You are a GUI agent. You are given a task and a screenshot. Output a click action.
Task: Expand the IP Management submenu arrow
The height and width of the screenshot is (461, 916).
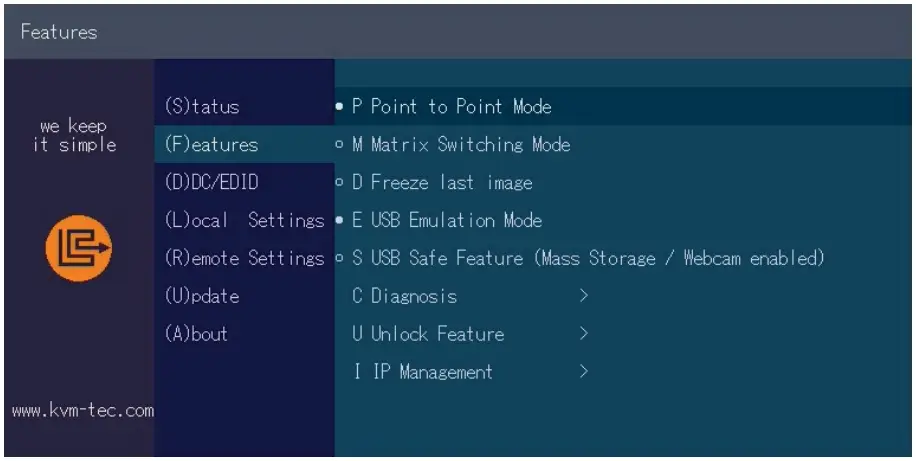[x=583, y=372]
